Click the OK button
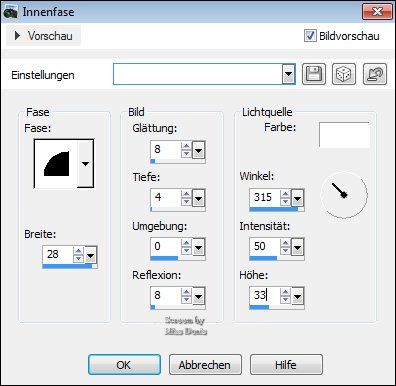 (124, 365)
